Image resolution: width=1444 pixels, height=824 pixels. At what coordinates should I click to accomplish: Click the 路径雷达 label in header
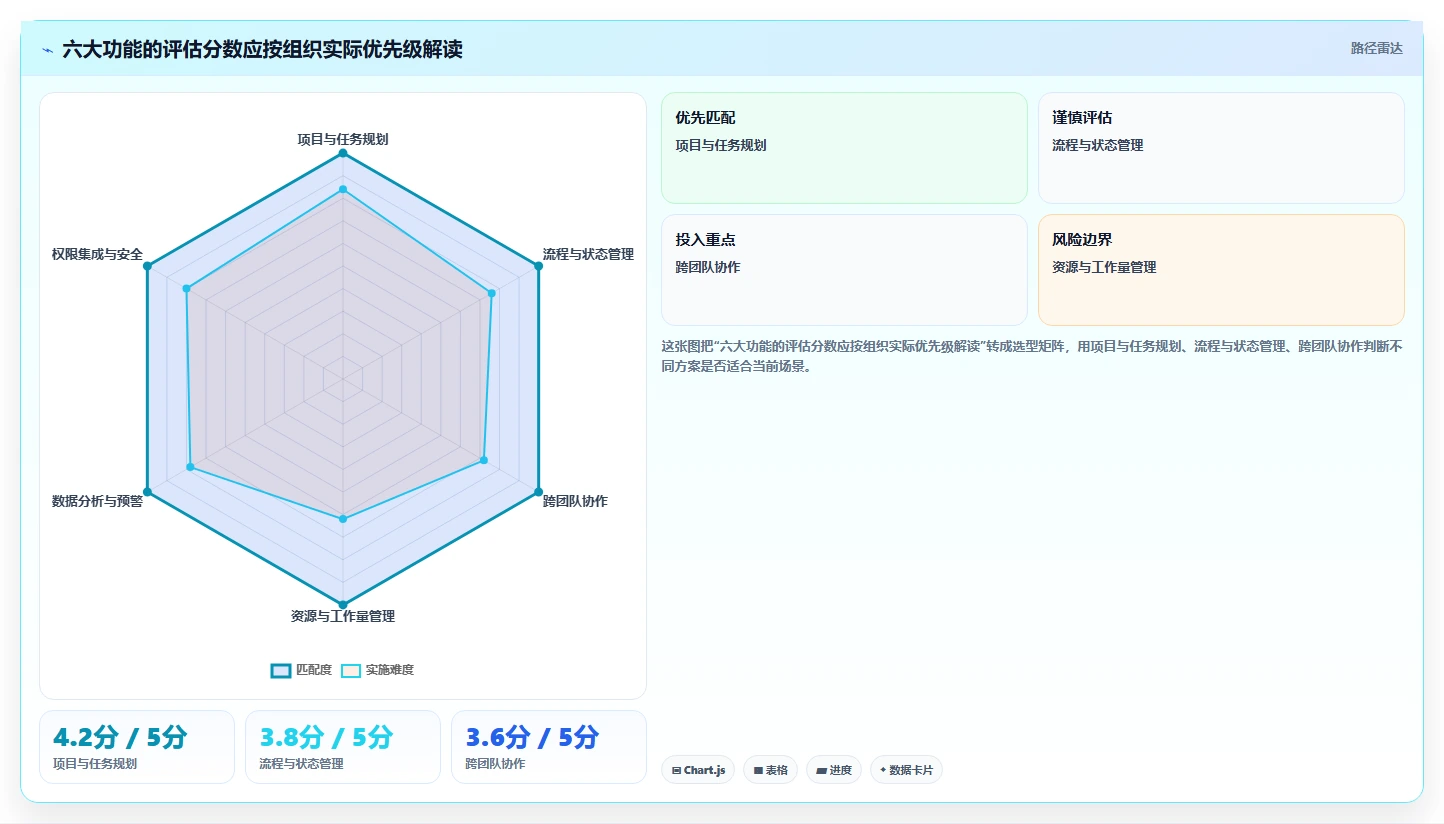pos(1377,48)
